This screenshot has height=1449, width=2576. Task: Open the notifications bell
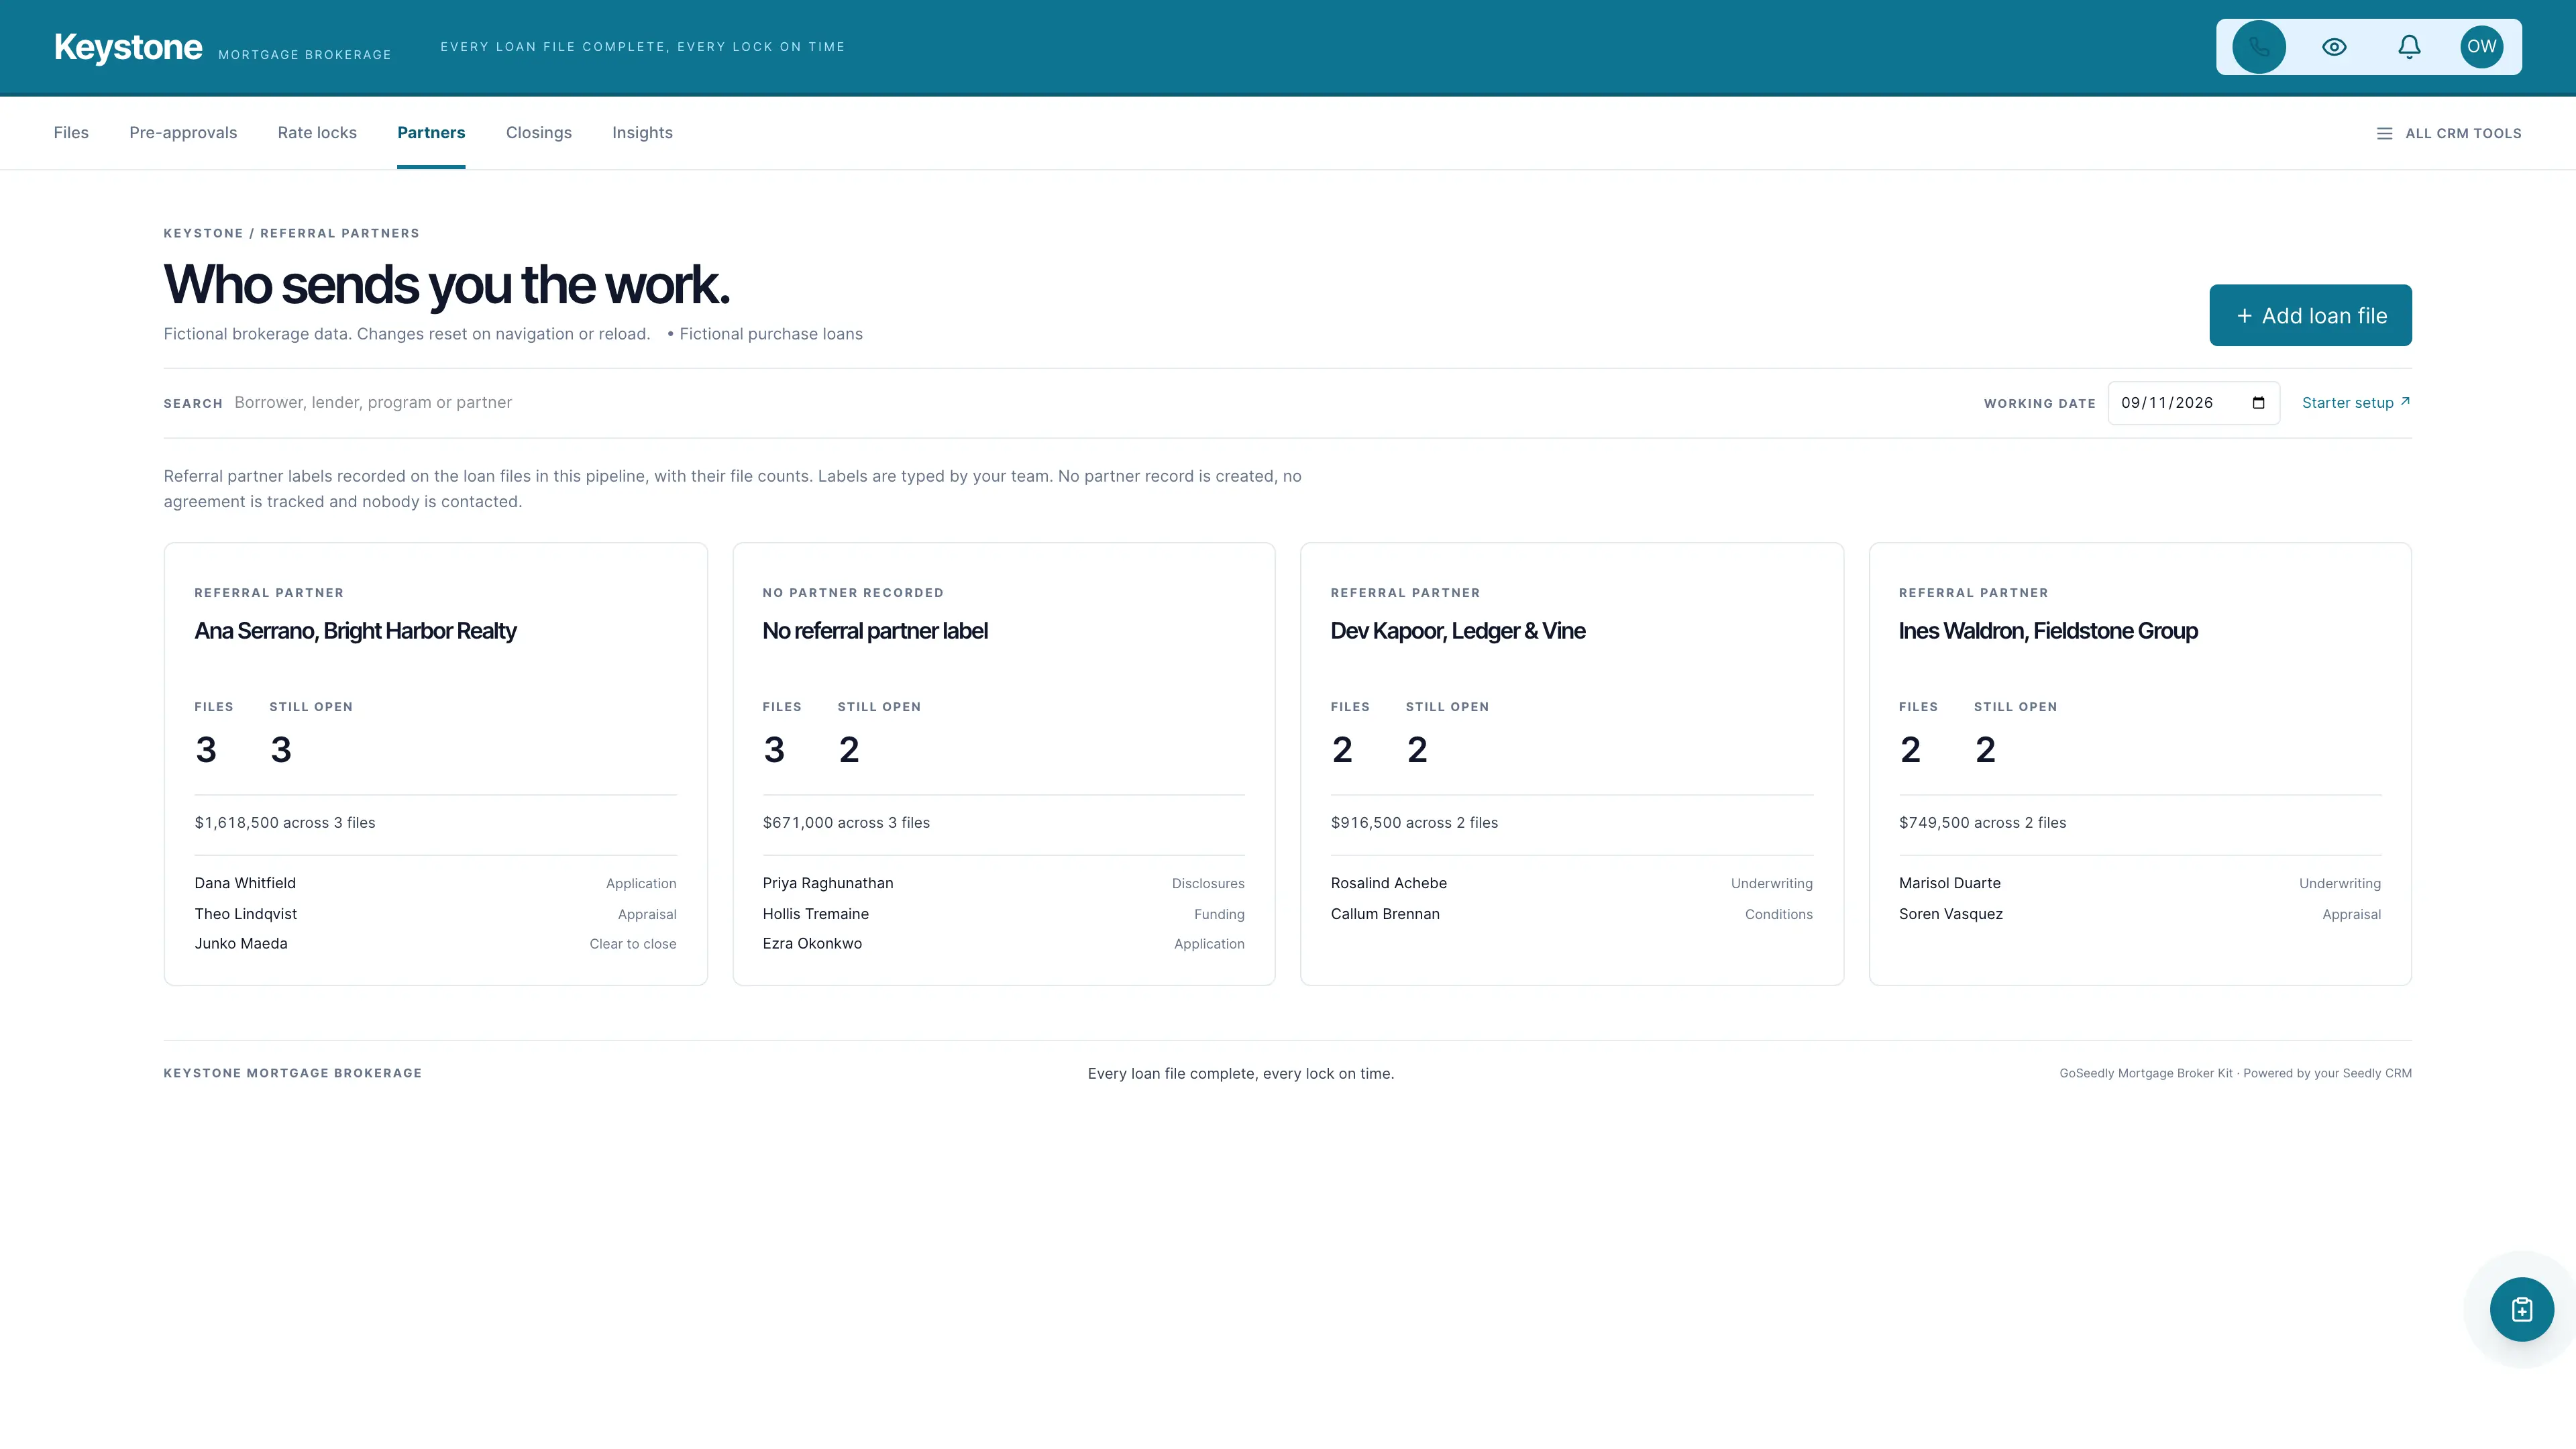[2409, 47]
